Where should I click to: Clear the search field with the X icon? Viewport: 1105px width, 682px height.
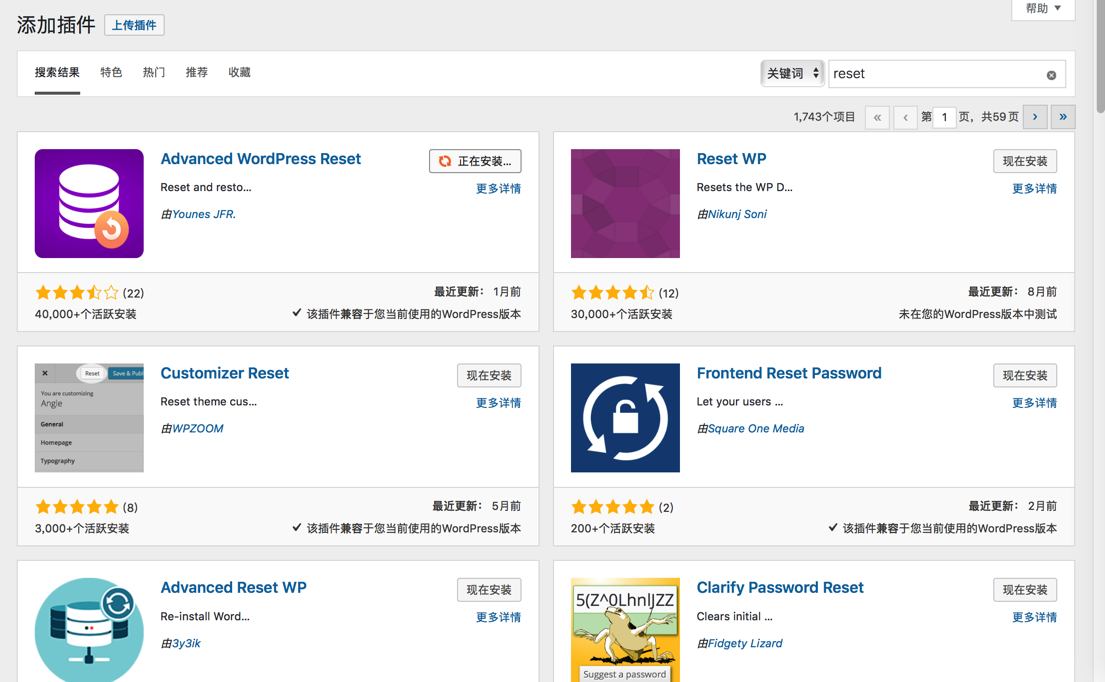[1051, 75]
